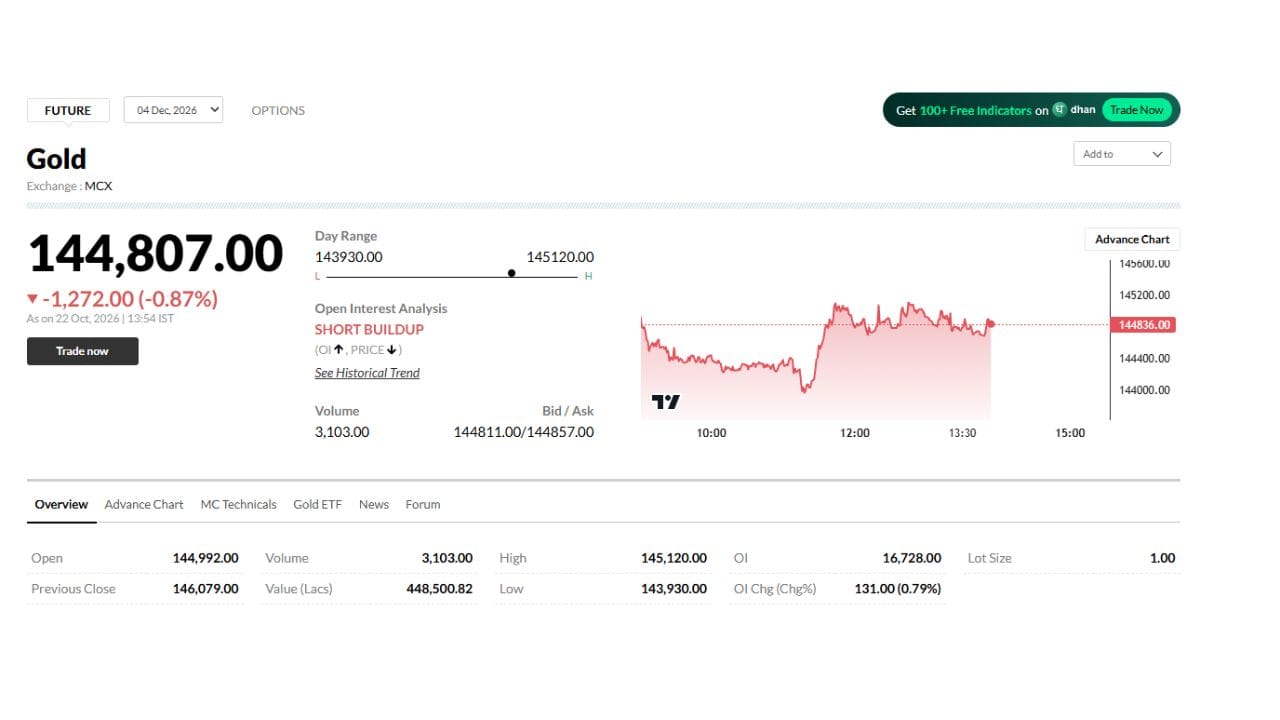
Task: Open the 04 Dec, 2026 expiry dropdown
Action: click(173, 110)
